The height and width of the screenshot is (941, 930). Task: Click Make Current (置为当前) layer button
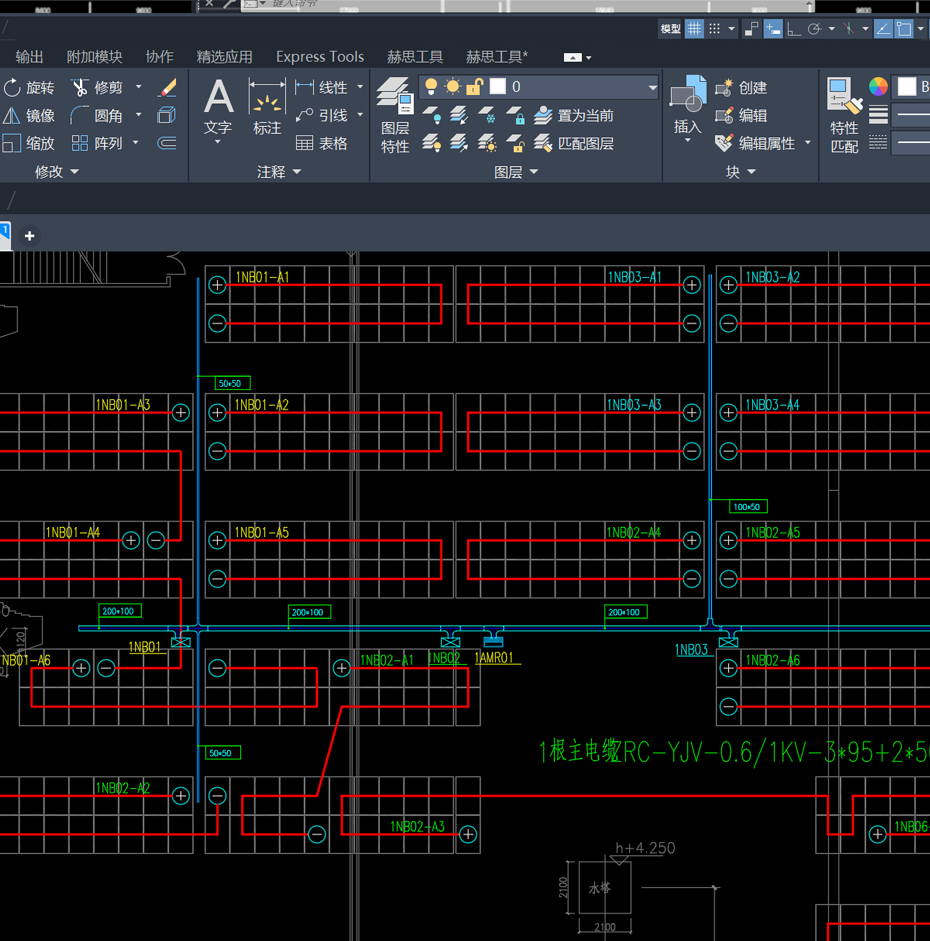574,115
